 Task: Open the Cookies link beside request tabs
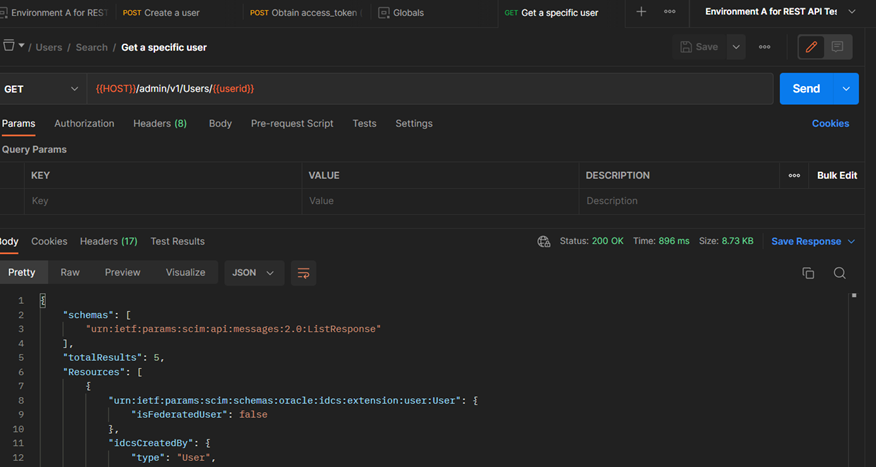[830, 123]
